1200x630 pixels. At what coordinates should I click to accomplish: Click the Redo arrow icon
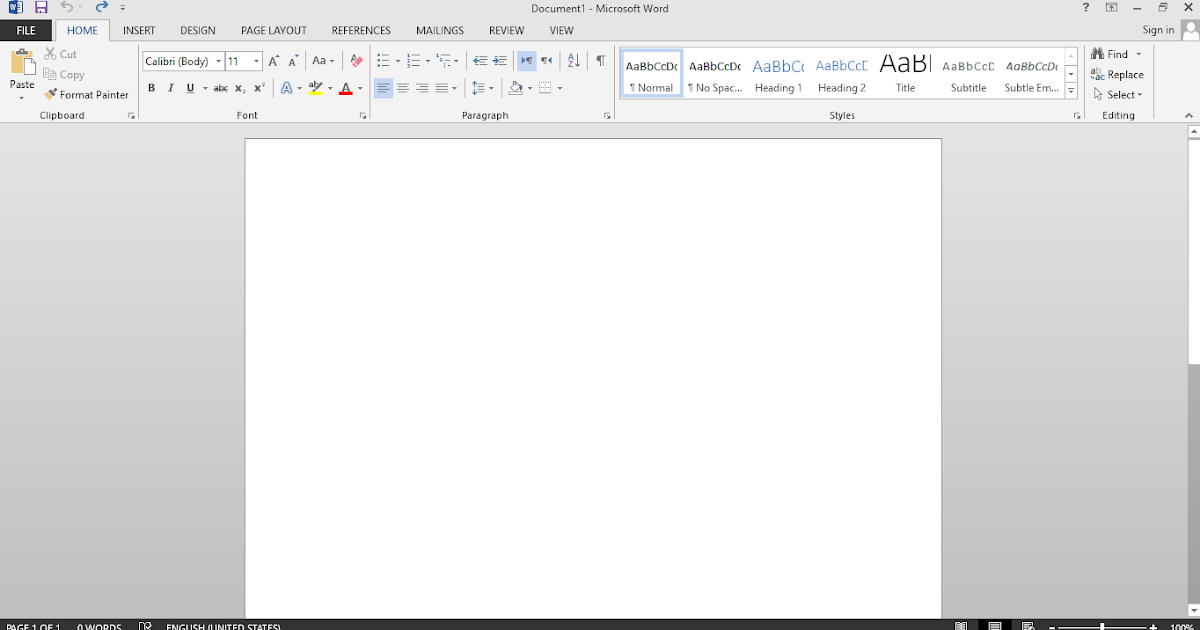(101, 7)
